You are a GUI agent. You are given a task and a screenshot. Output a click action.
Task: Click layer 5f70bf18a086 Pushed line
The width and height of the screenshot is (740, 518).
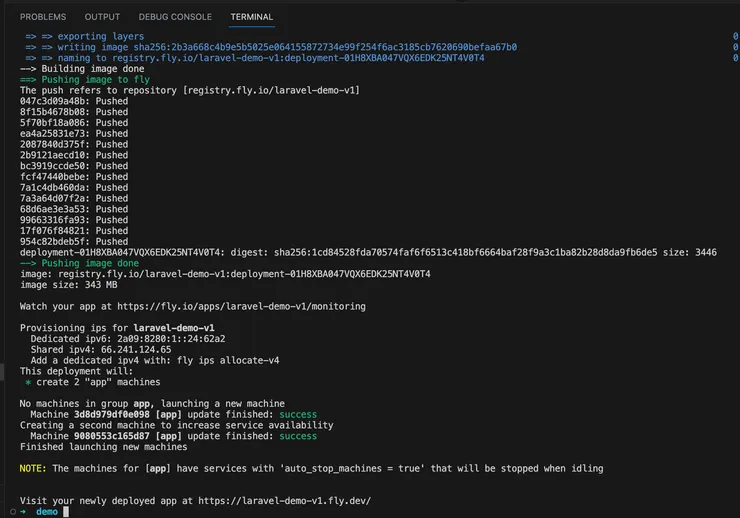point(74,123)
